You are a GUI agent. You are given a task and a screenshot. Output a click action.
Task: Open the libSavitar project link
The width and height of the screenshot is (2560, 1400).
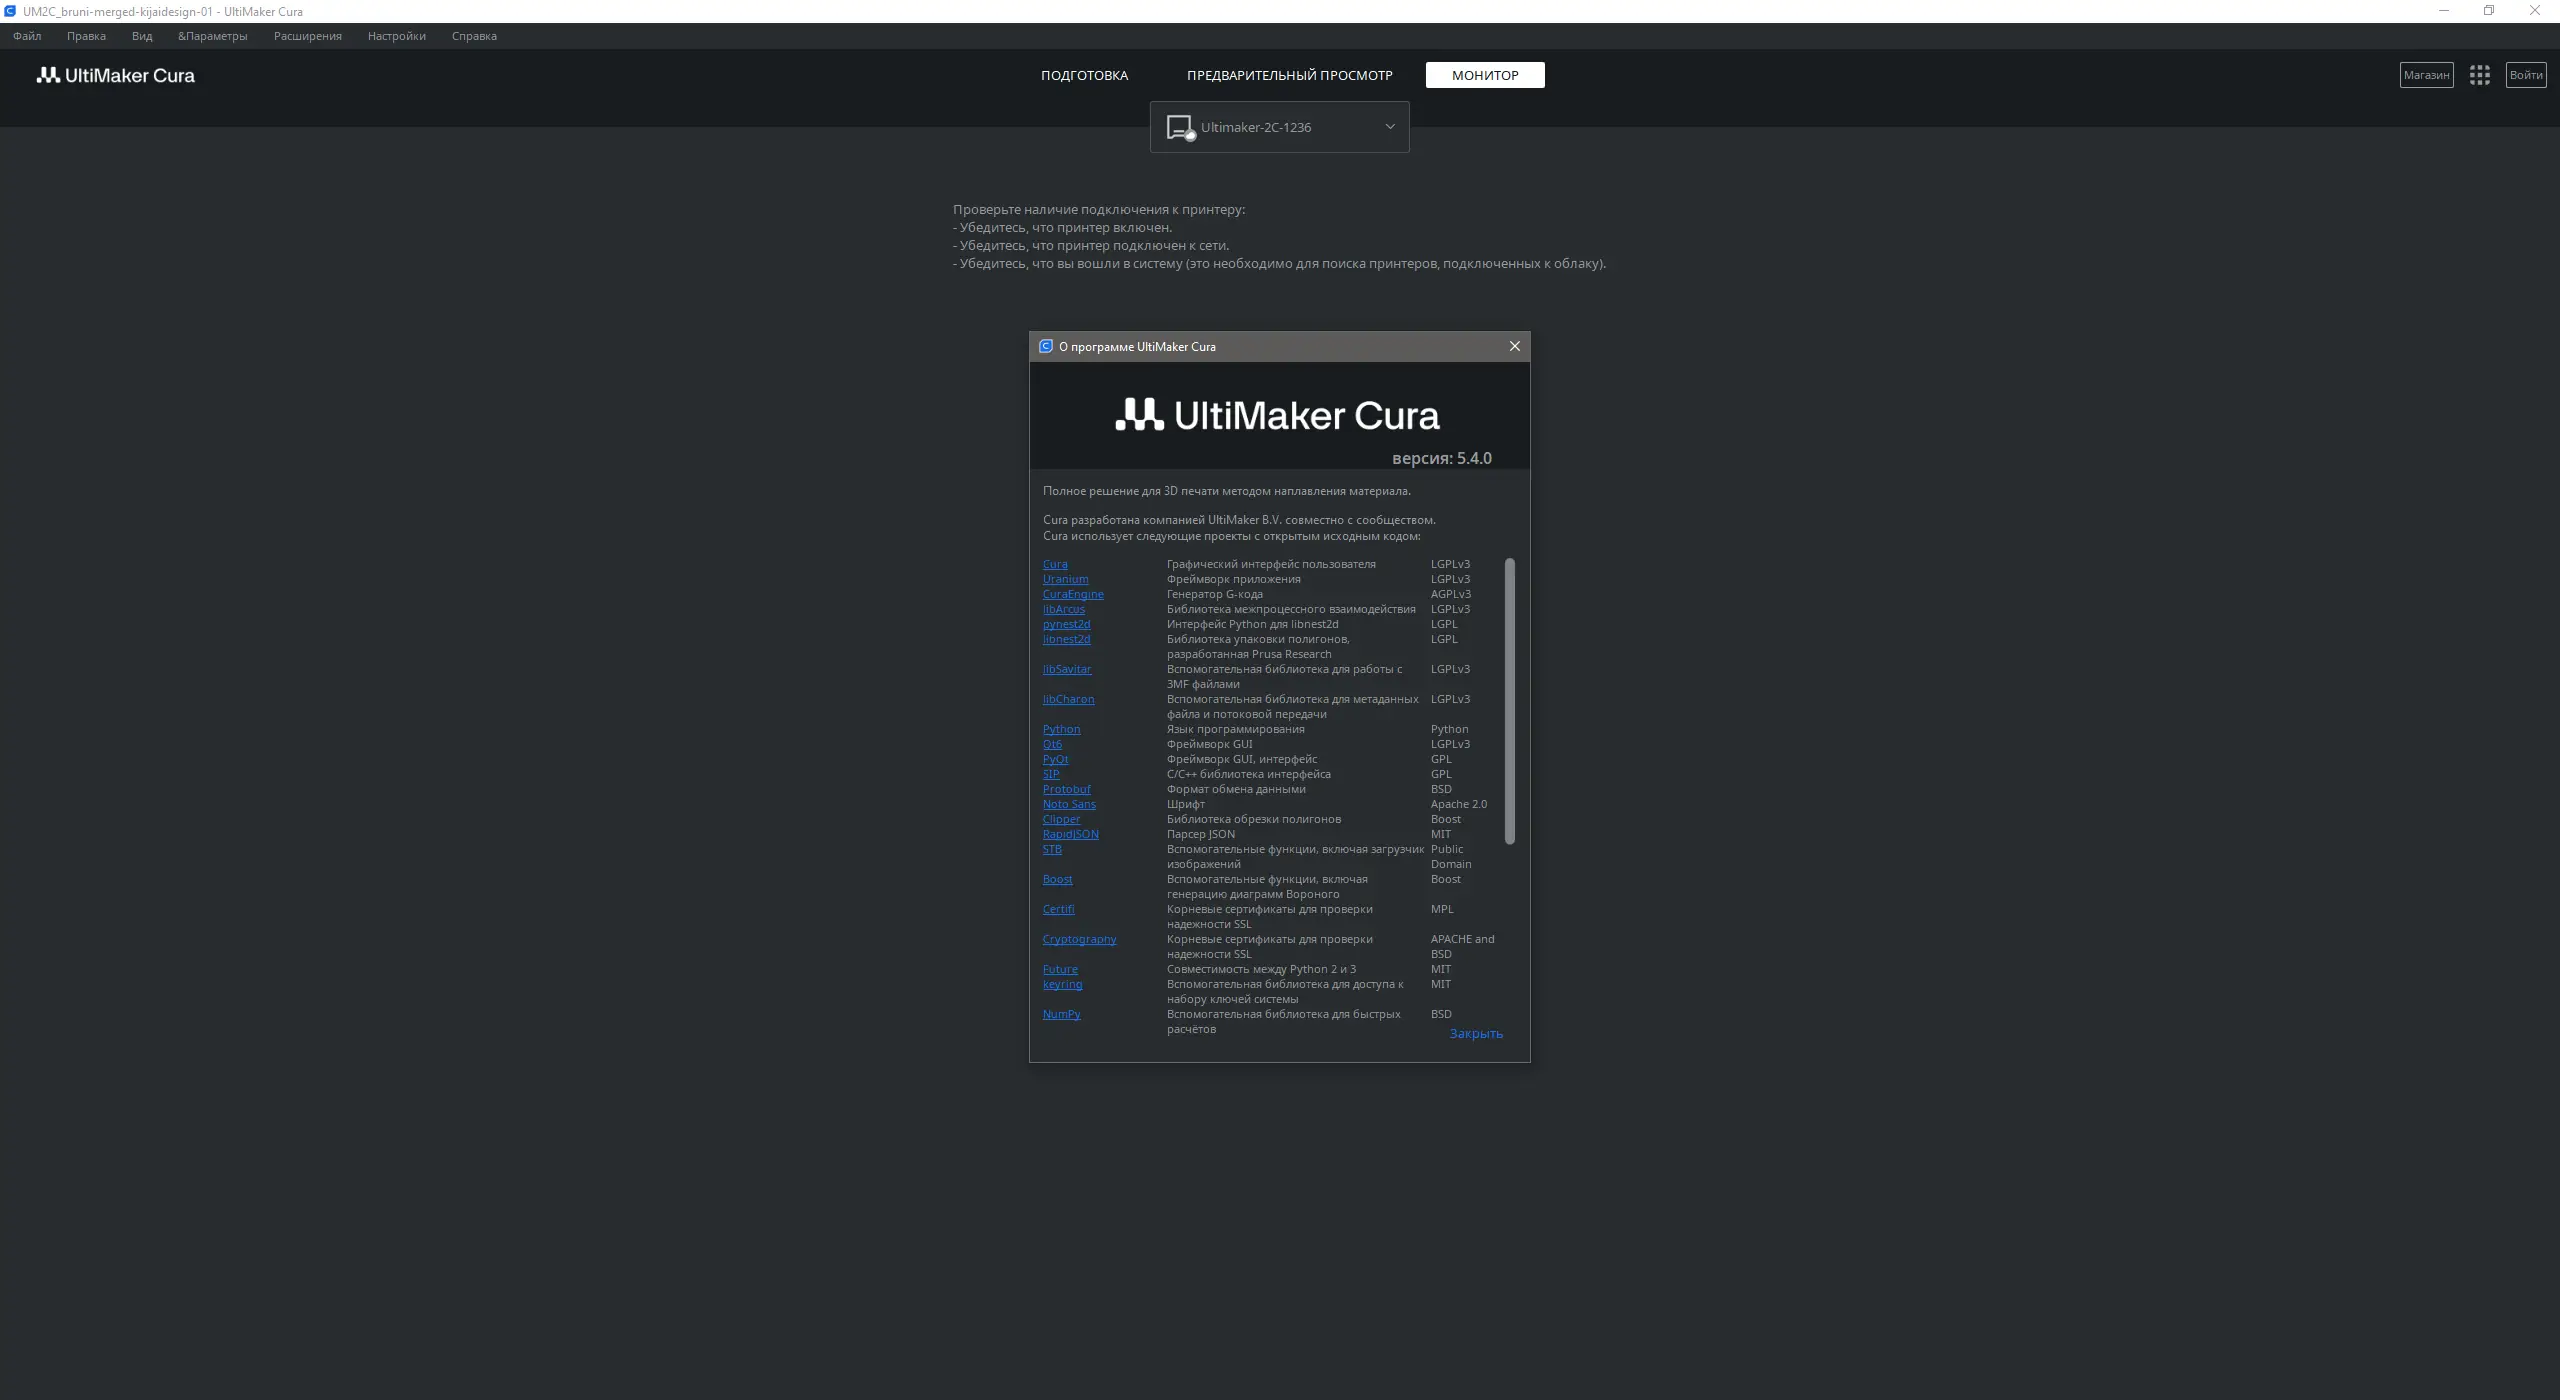click(1066, 669)
